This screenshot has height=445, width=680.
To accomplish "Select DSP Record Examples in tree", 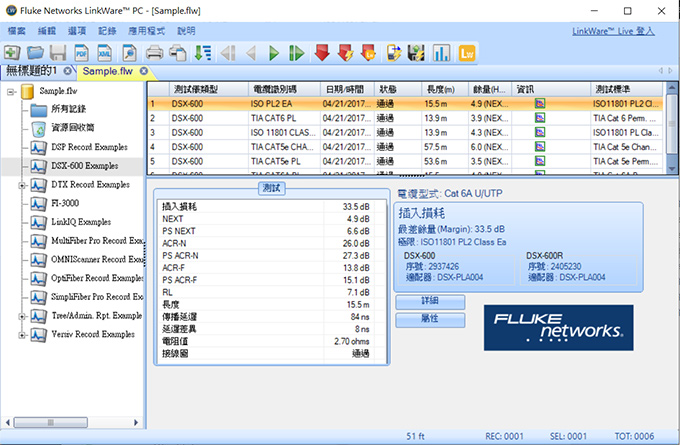I will click(89, 147).
